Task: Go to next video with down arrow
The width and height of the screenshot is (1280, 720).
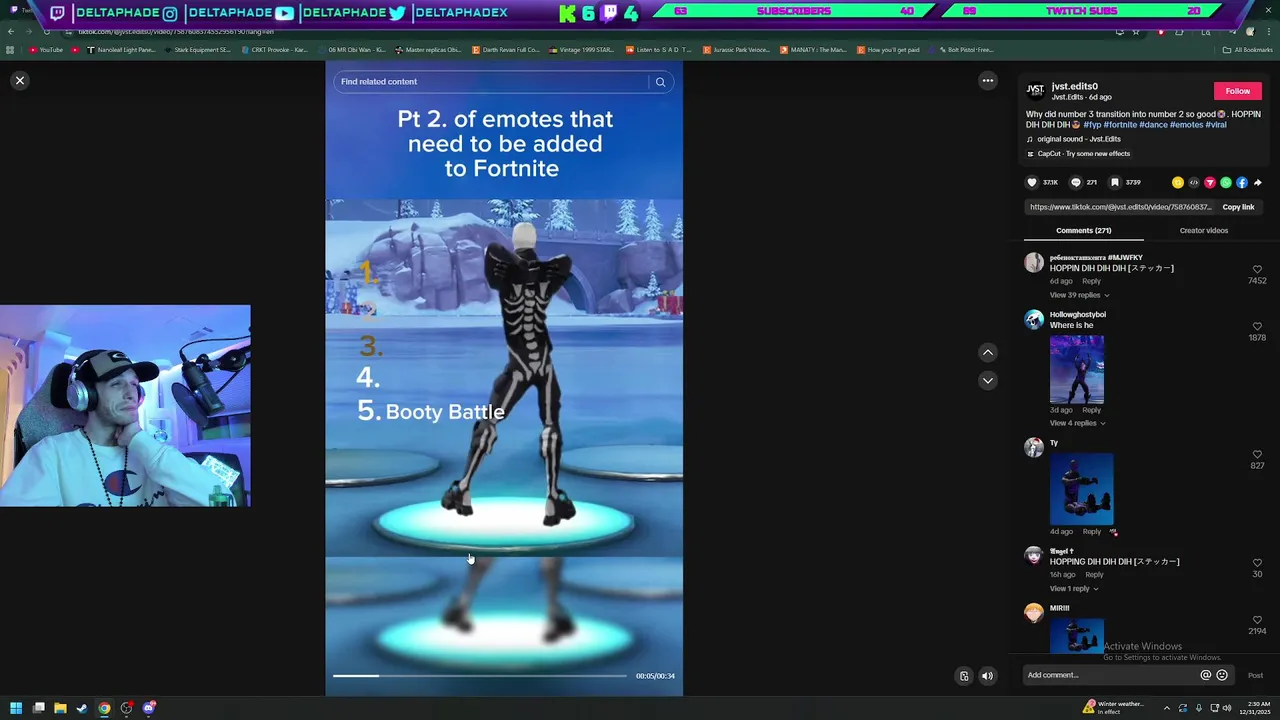Action: [987, 380]
